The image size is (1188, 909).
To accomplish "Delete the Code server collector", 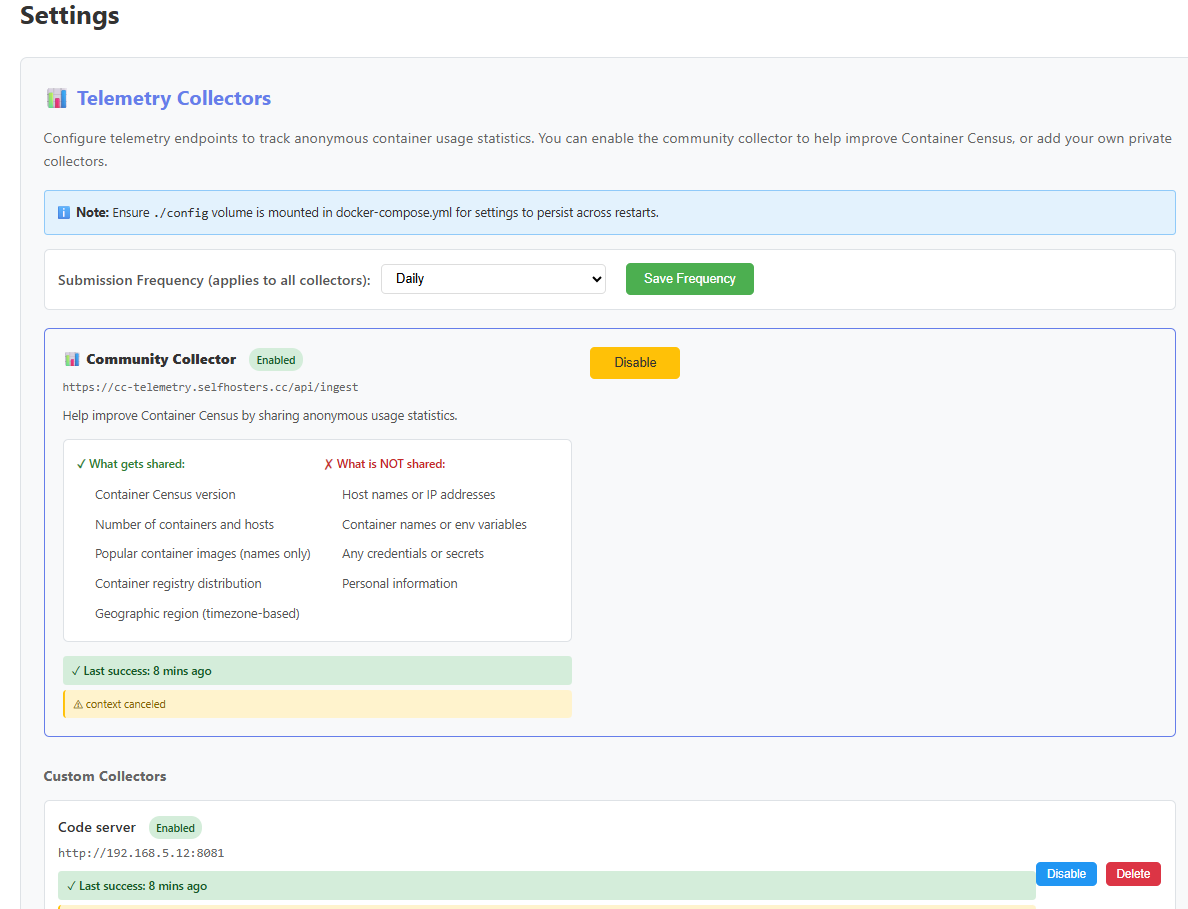I will click(x=1133, y=874).
